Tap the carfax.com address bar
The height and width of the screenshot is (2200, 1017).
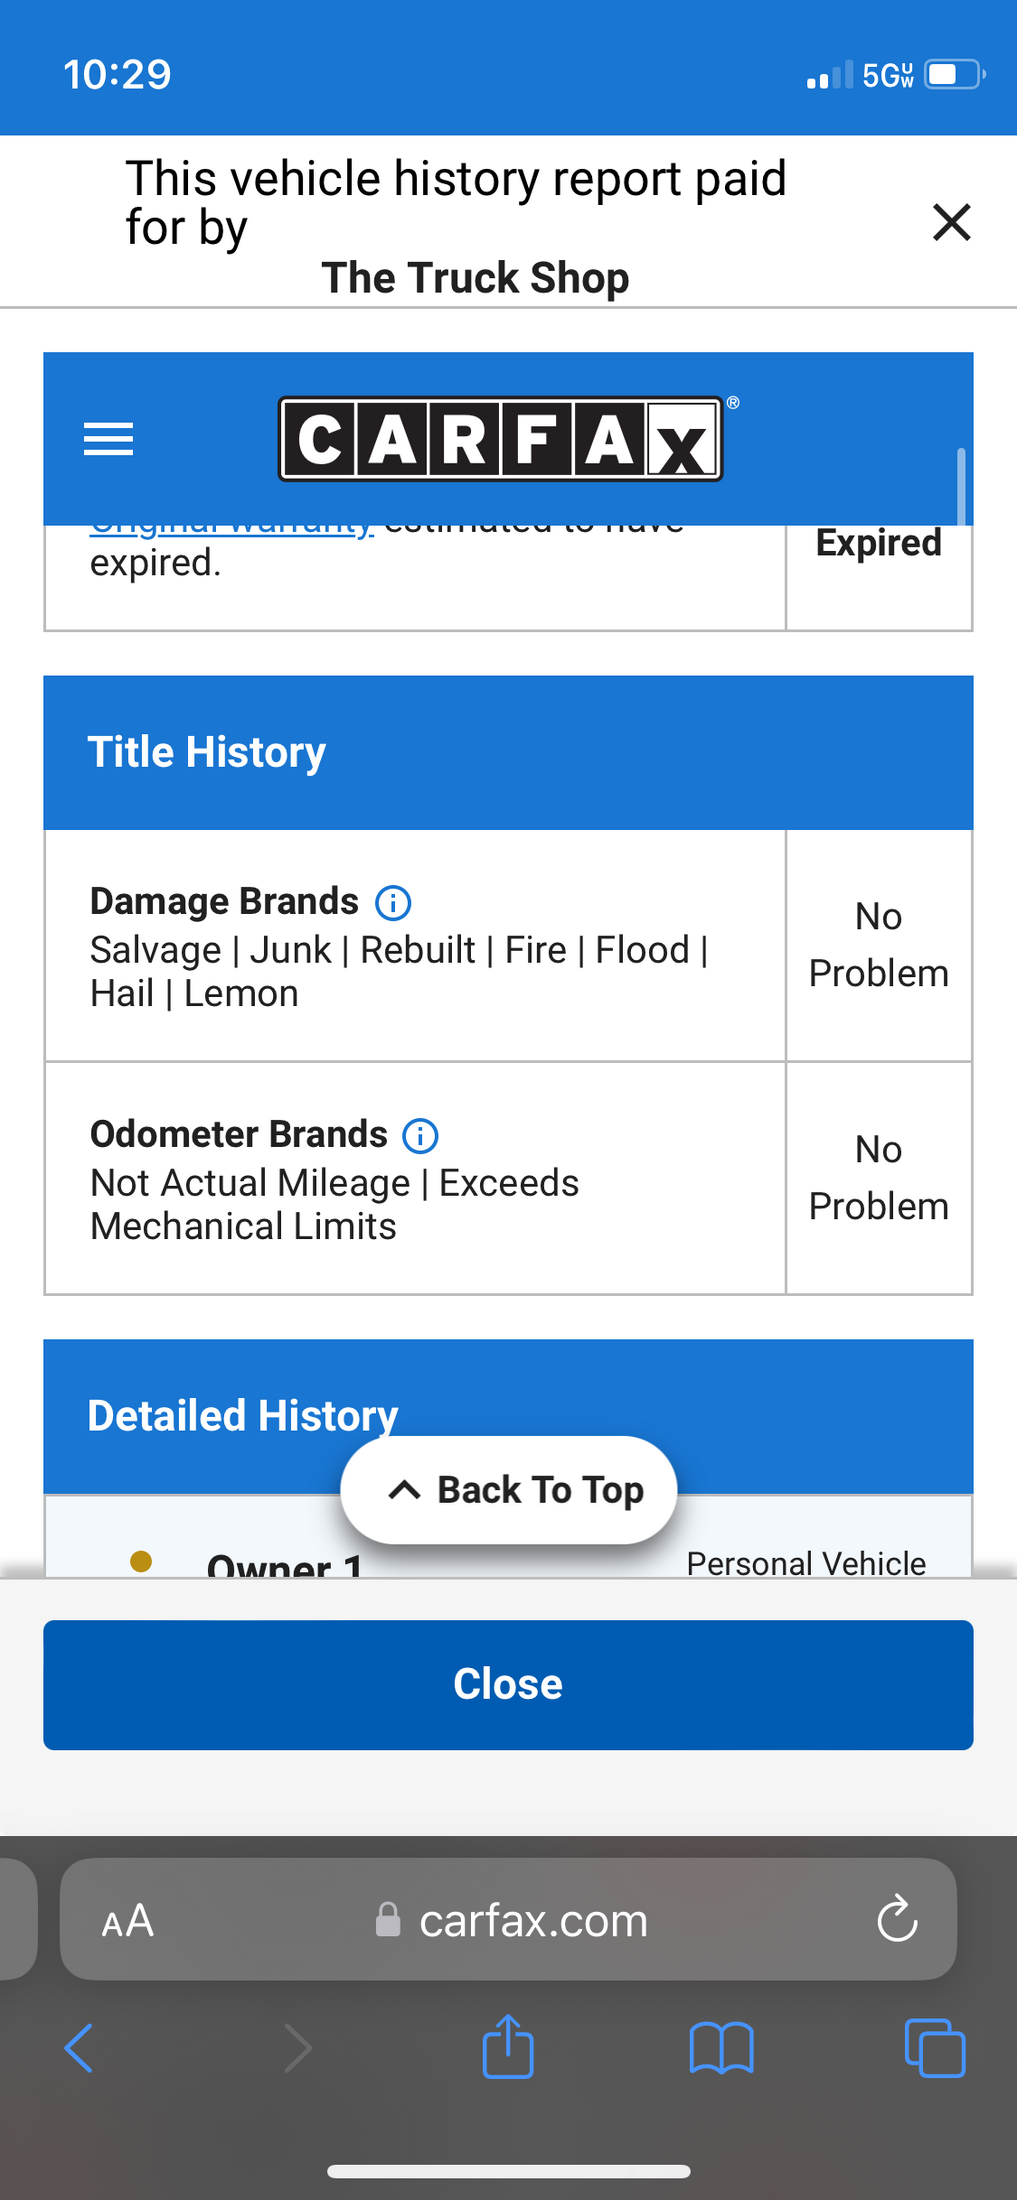508,1919
